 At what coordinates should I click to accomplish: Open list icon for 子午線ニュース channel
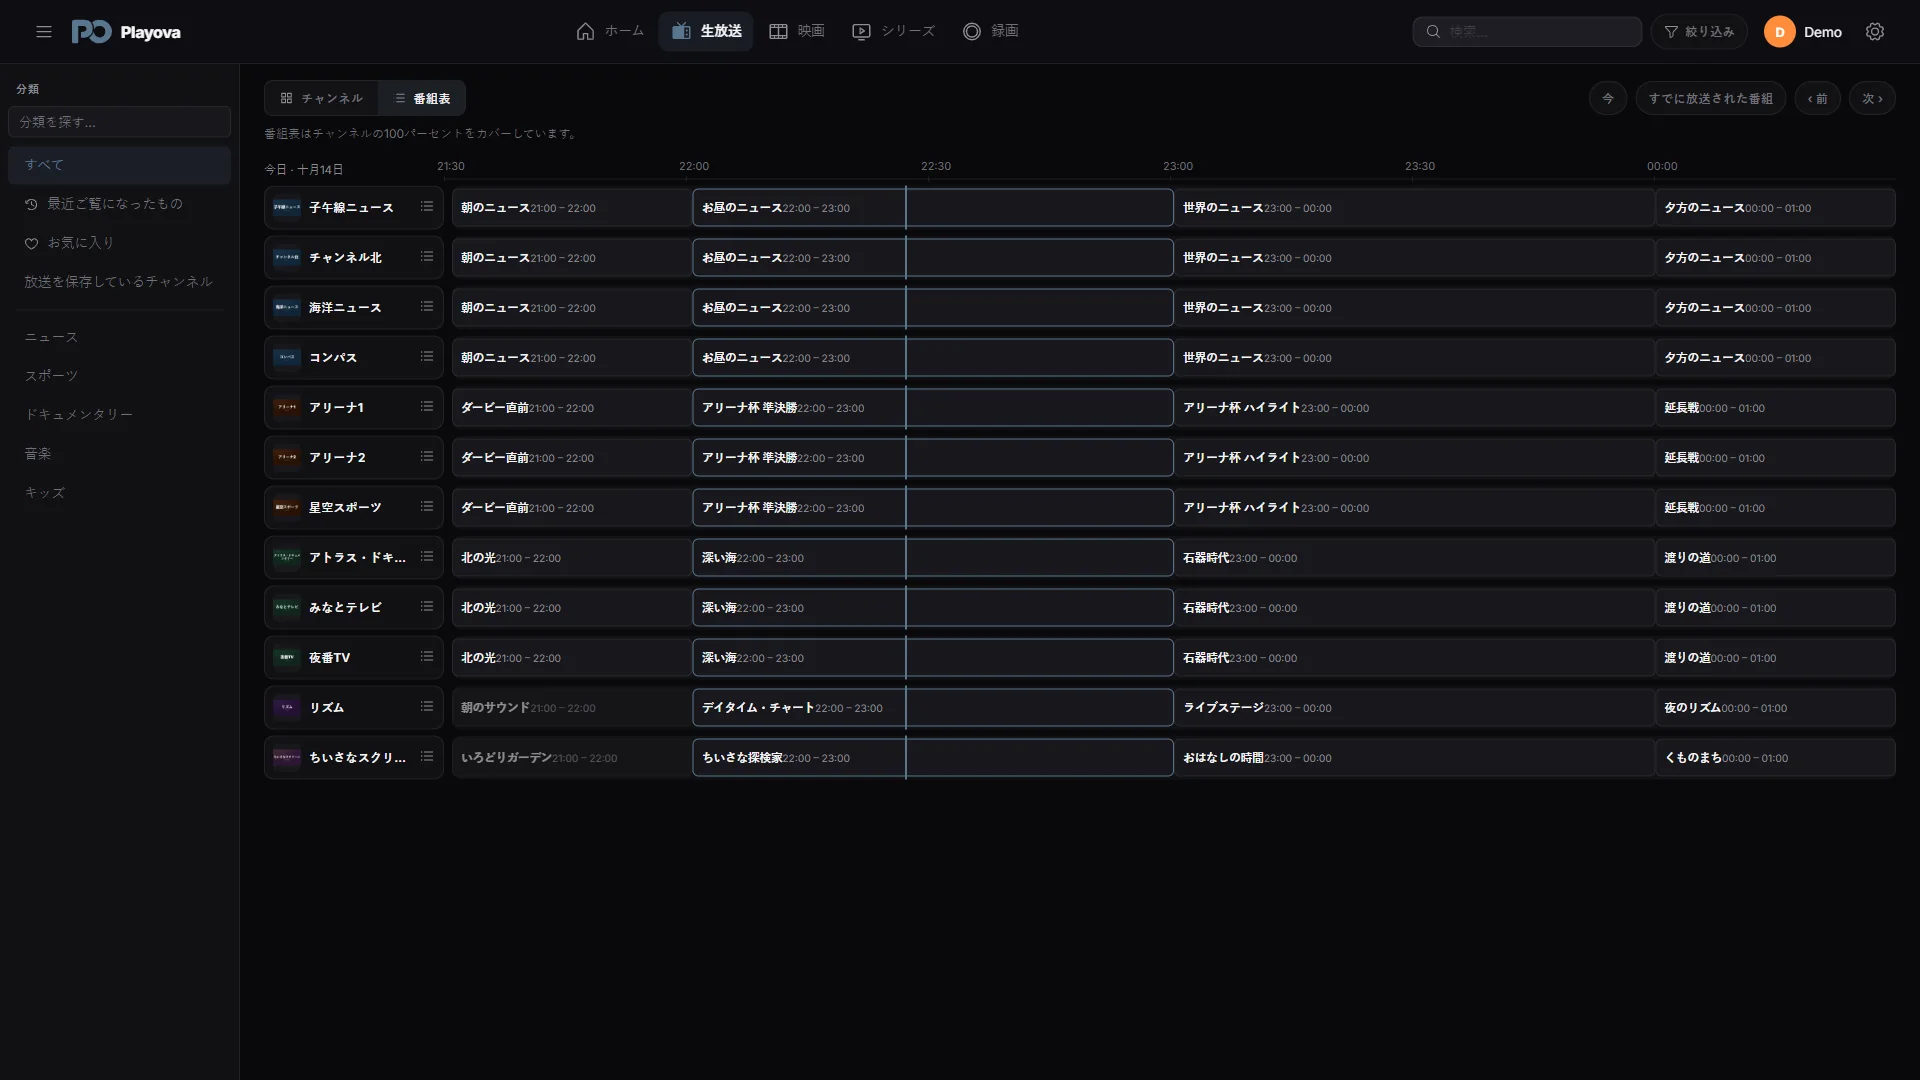pos(427,207)
